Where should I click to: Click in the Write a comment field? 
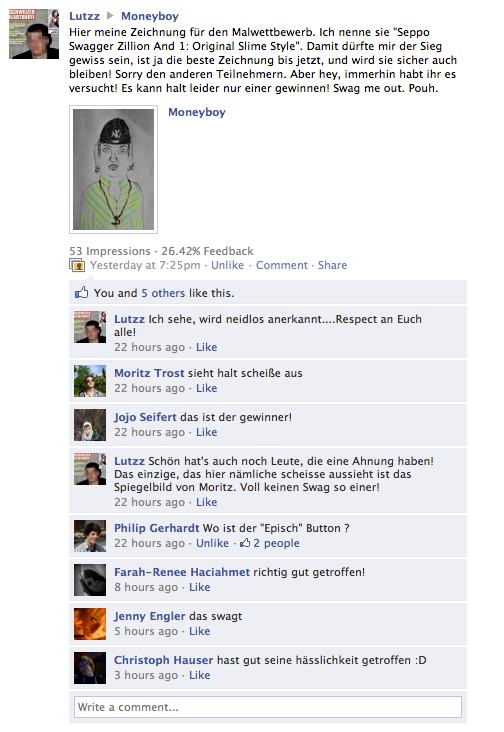[x=268, y=707]
